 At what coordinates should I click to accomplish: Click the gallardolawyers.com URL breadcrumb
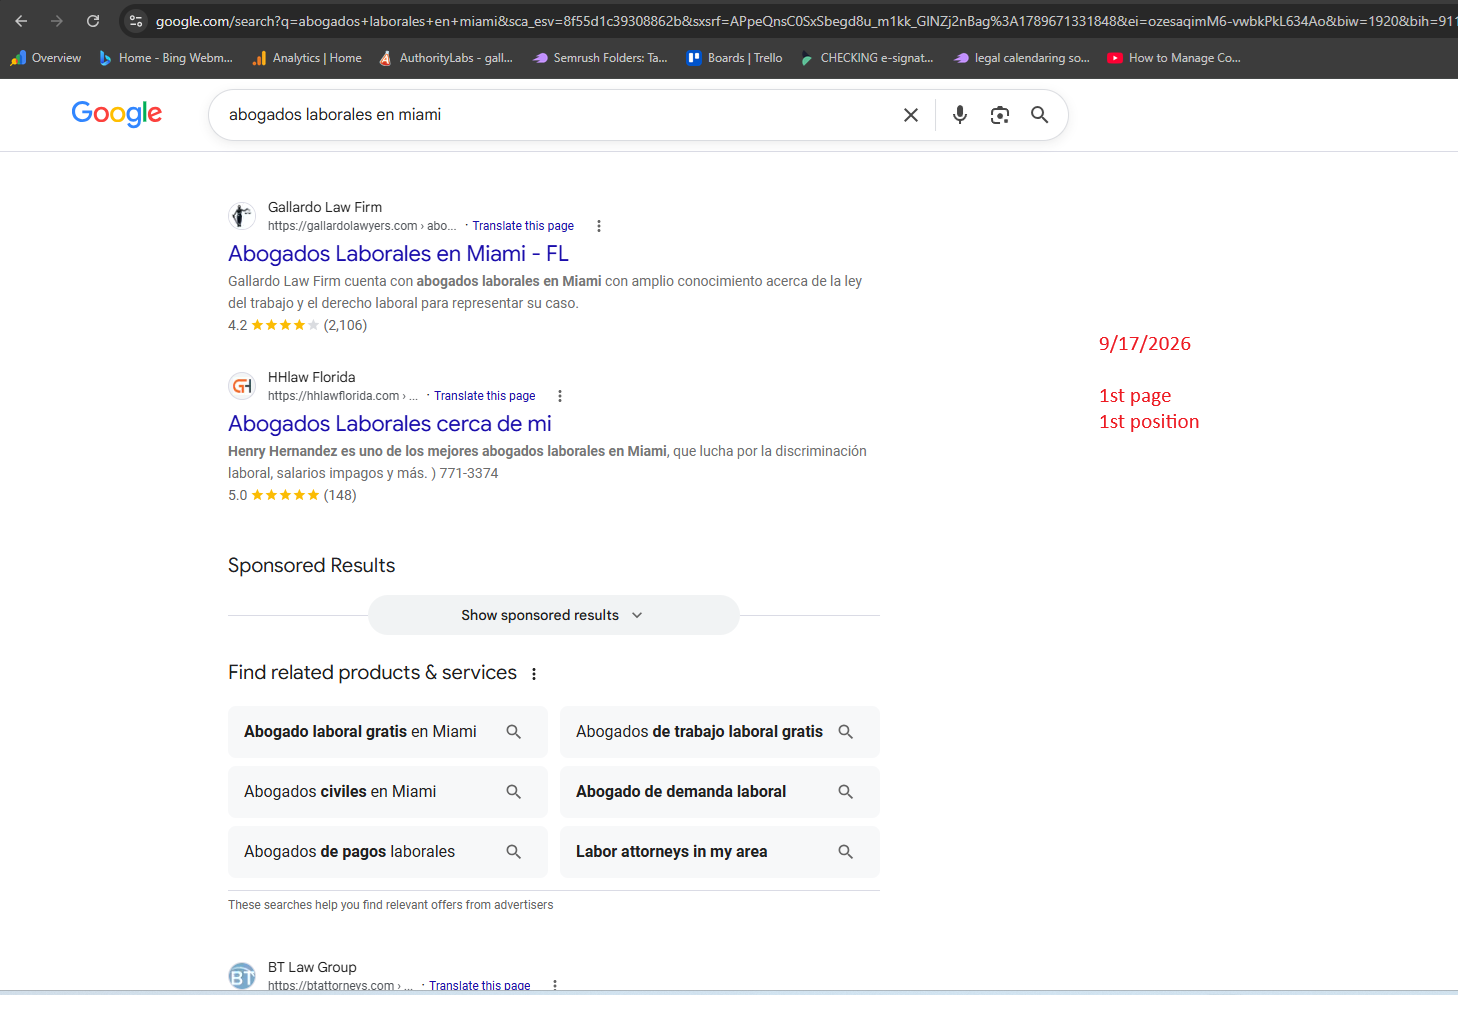coord(362,226)
